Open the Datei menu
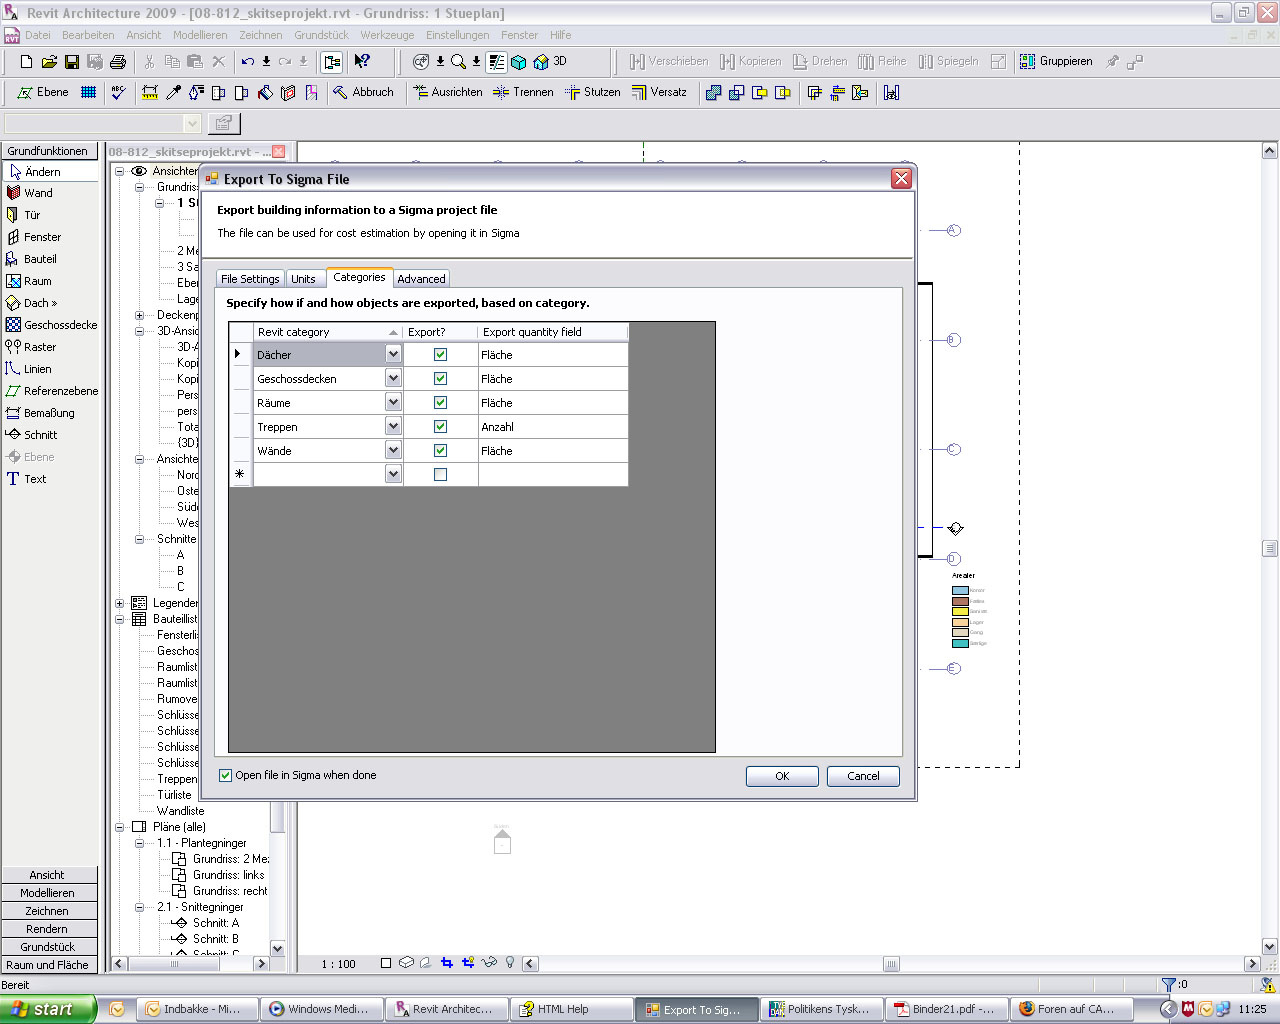Image resolution: width=1280 pixels, height=1024 pixels. tap(37, 35)
